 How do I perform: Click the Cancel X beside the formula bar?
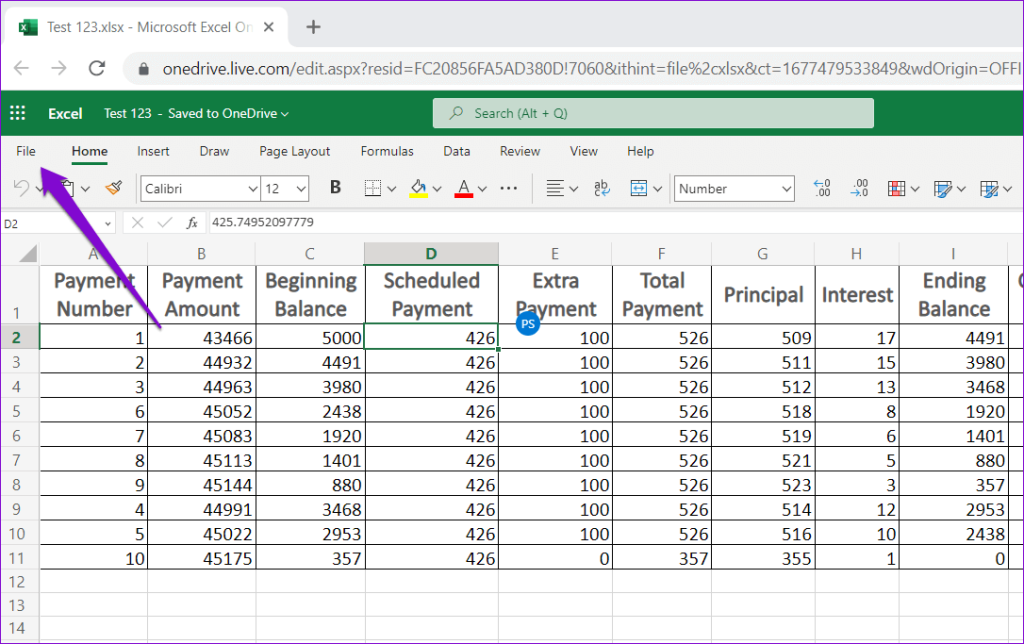(137, 223)
